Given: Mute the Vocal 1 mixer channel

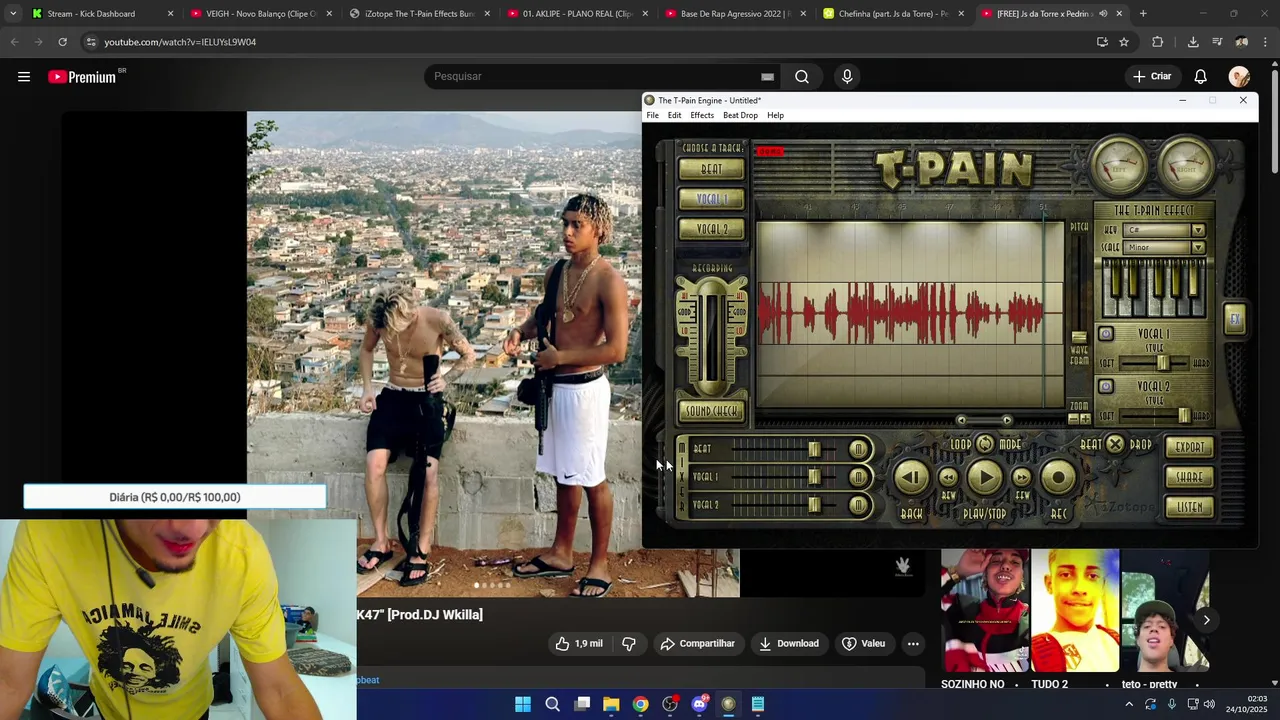Looking at the screenshot, I should coord(858,477).
